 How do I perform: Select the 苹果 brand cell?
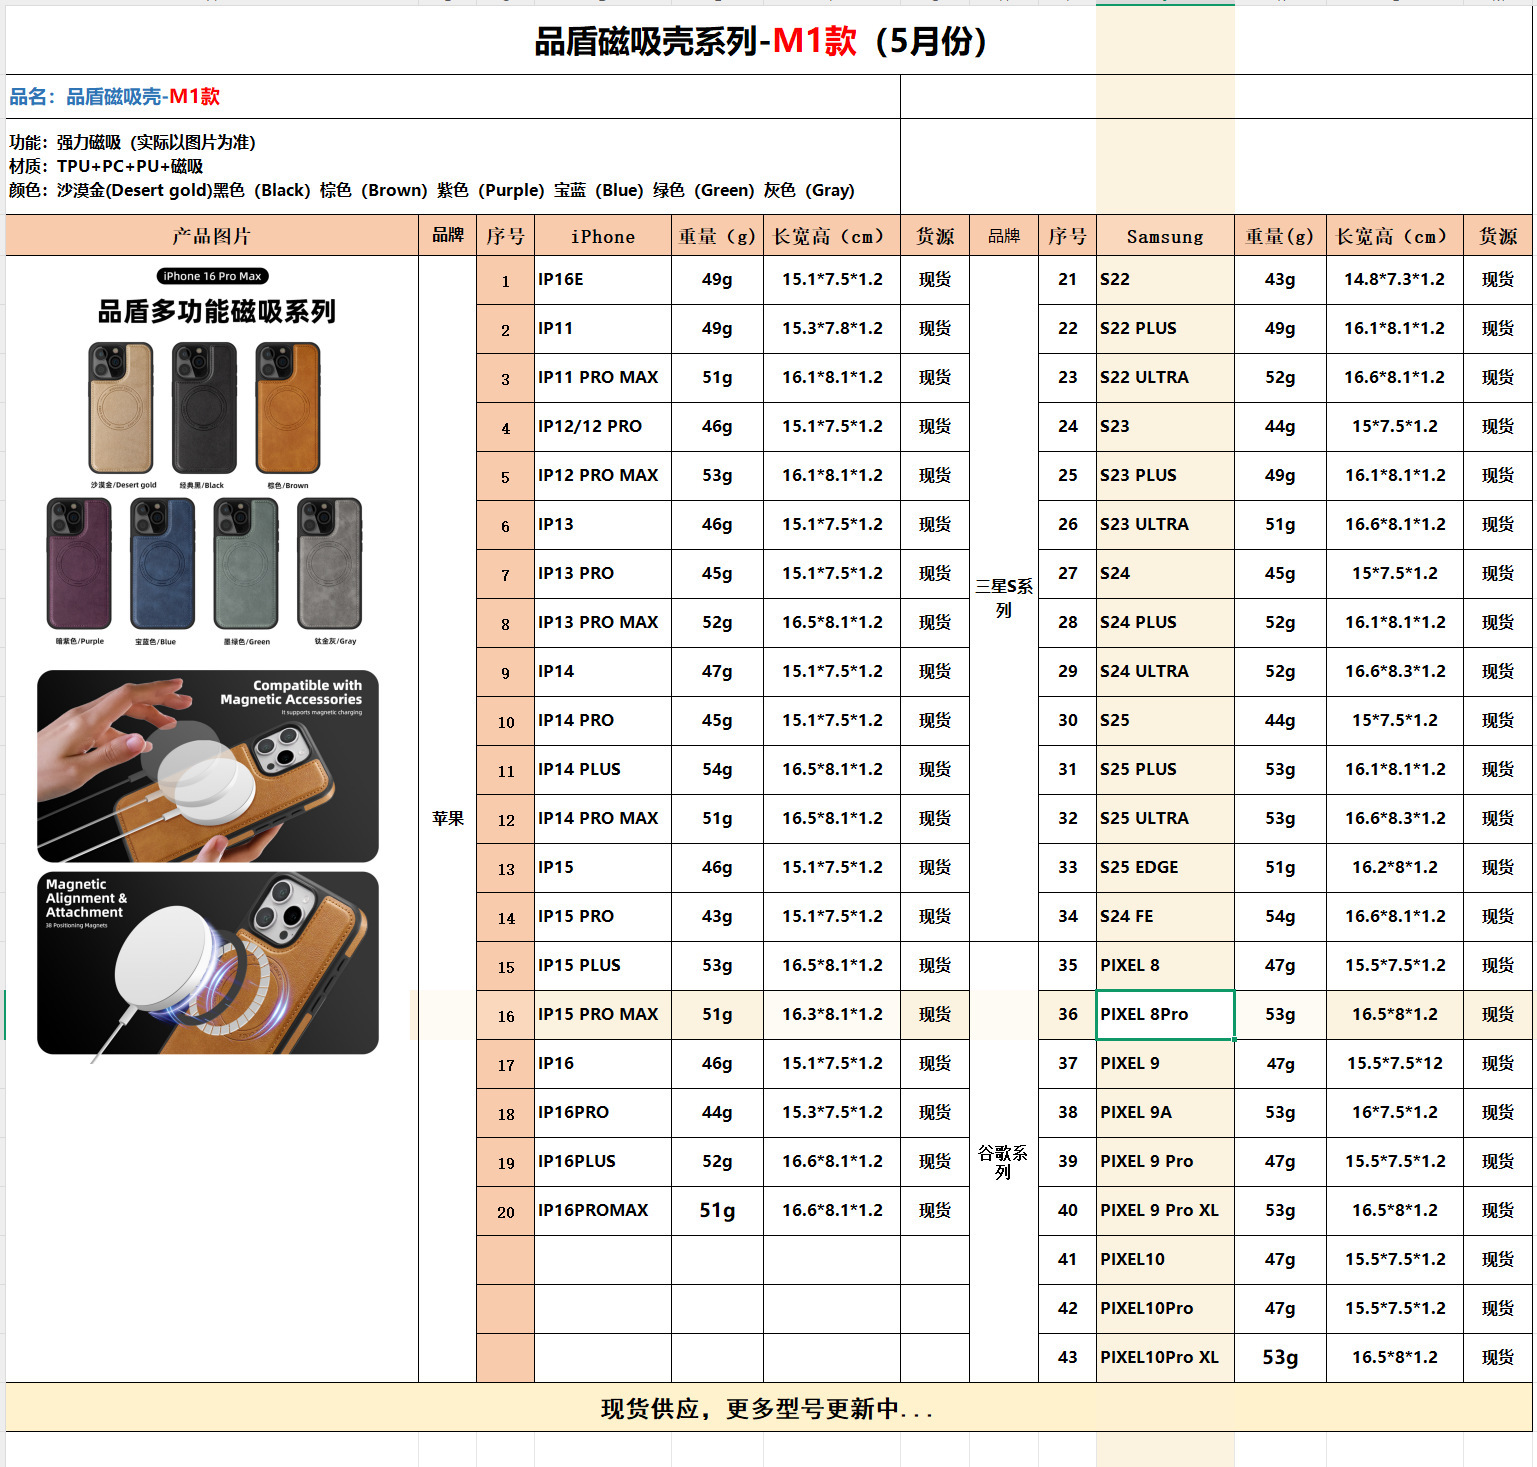(x=448, y=819)
